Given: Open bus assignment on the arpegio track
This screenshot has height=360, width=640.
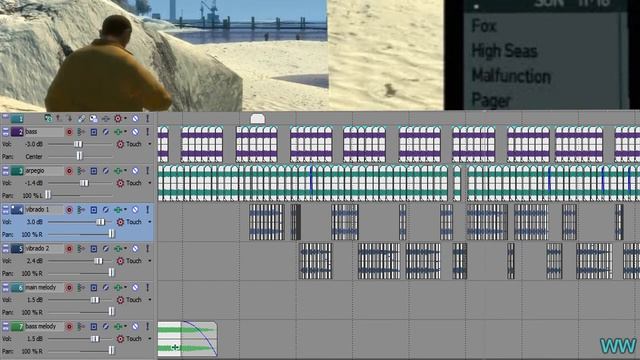Looking at the screenshot, I should coord(93,171).
